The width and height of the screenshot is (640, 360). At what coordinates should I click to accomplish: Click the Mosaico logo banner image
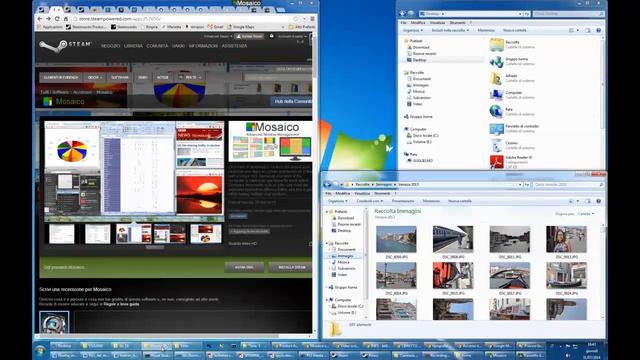click(x=270, y=141)
